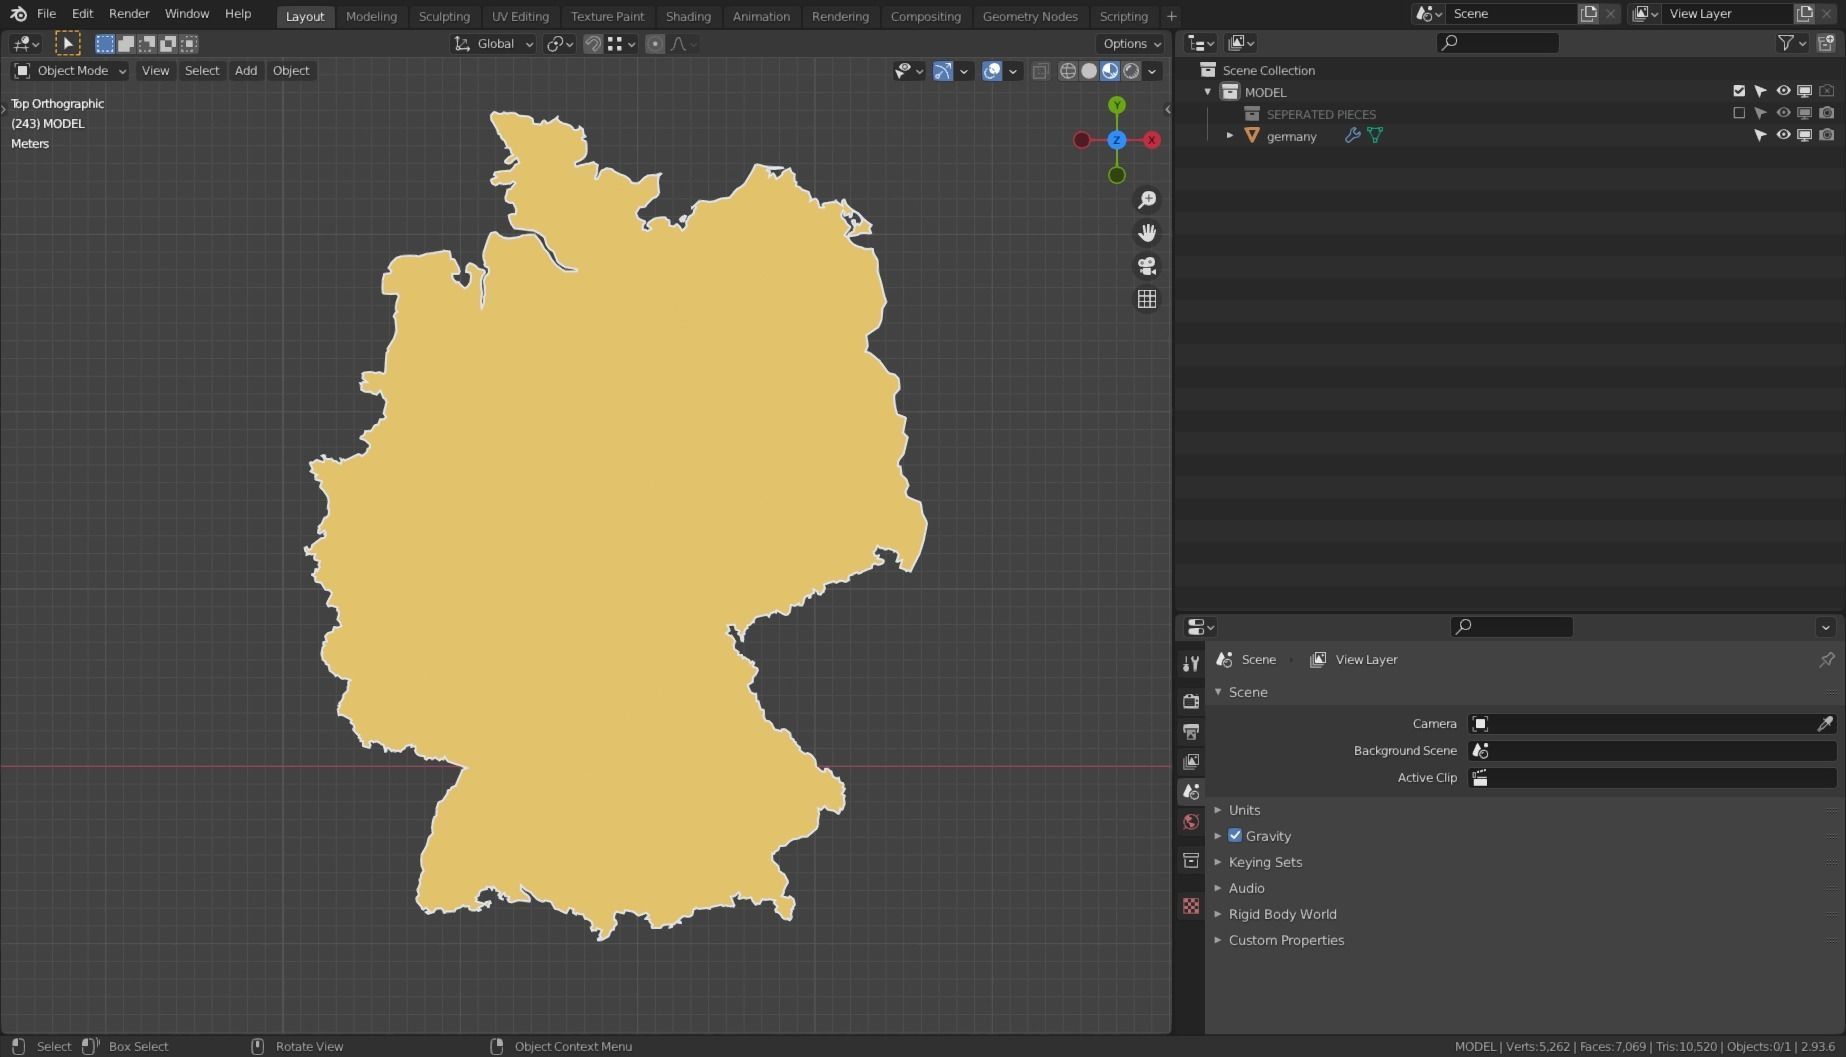Click the pan view hand icon
This screenshot has width=1846, height=1057.
[x=1147, y=233]
